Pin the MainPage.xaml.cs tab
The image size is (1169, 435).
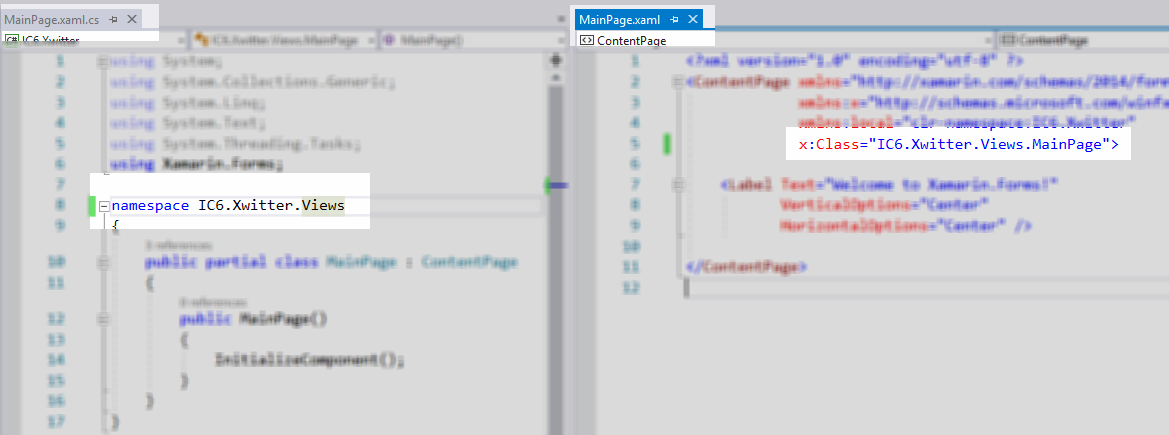pyautogui.click(x=113, y=20)
